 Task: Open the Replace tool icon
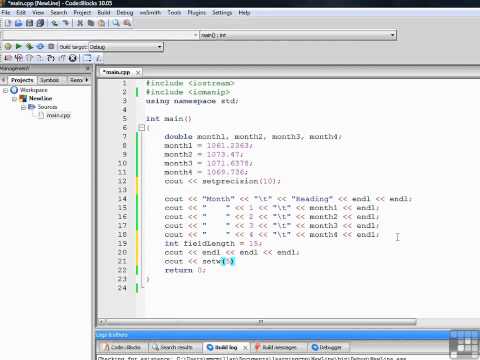tap(127, 23)
